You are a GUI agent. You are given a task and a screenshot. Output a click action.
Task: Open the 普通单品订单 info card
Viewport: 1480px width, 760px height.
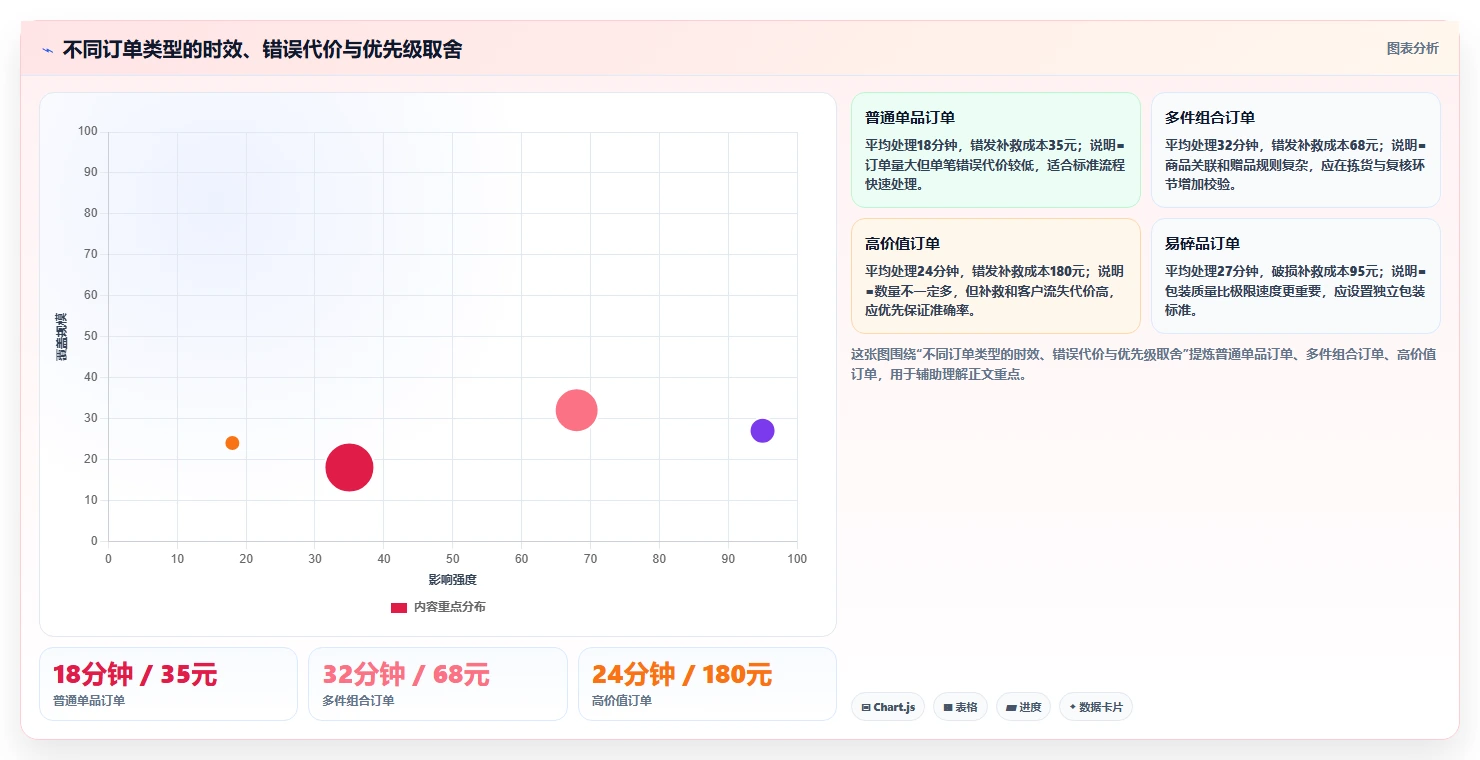coord(995,150)
